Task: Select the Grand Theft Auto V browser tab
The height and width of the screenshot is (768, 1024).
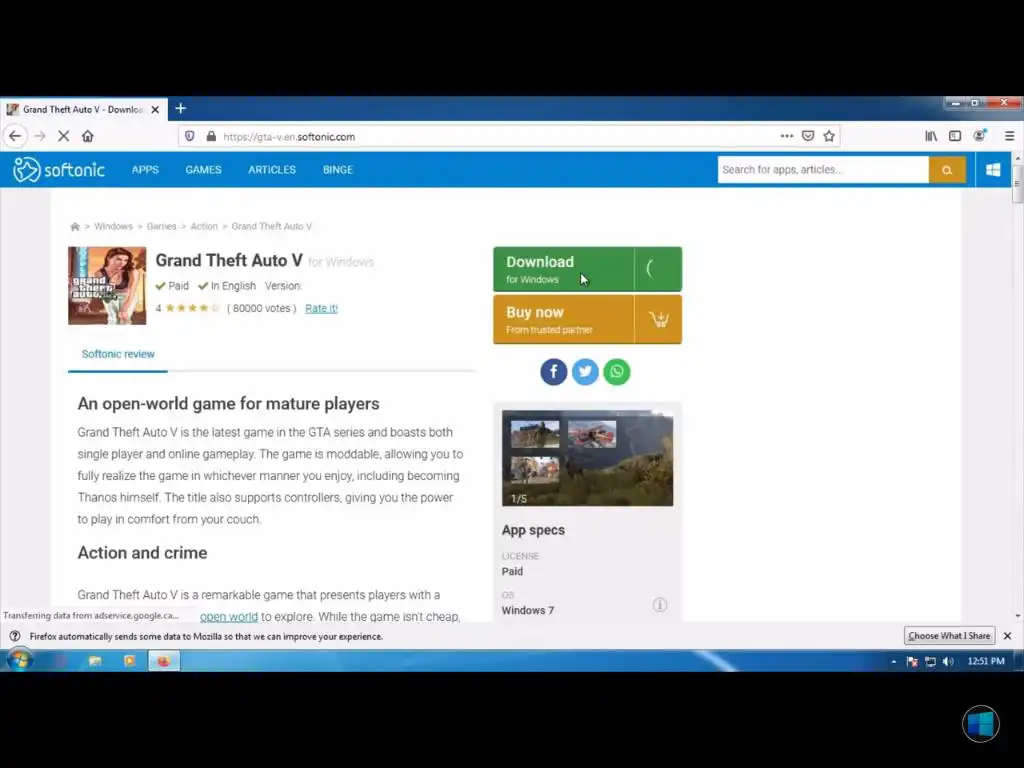Action: [x=84, y=109]
